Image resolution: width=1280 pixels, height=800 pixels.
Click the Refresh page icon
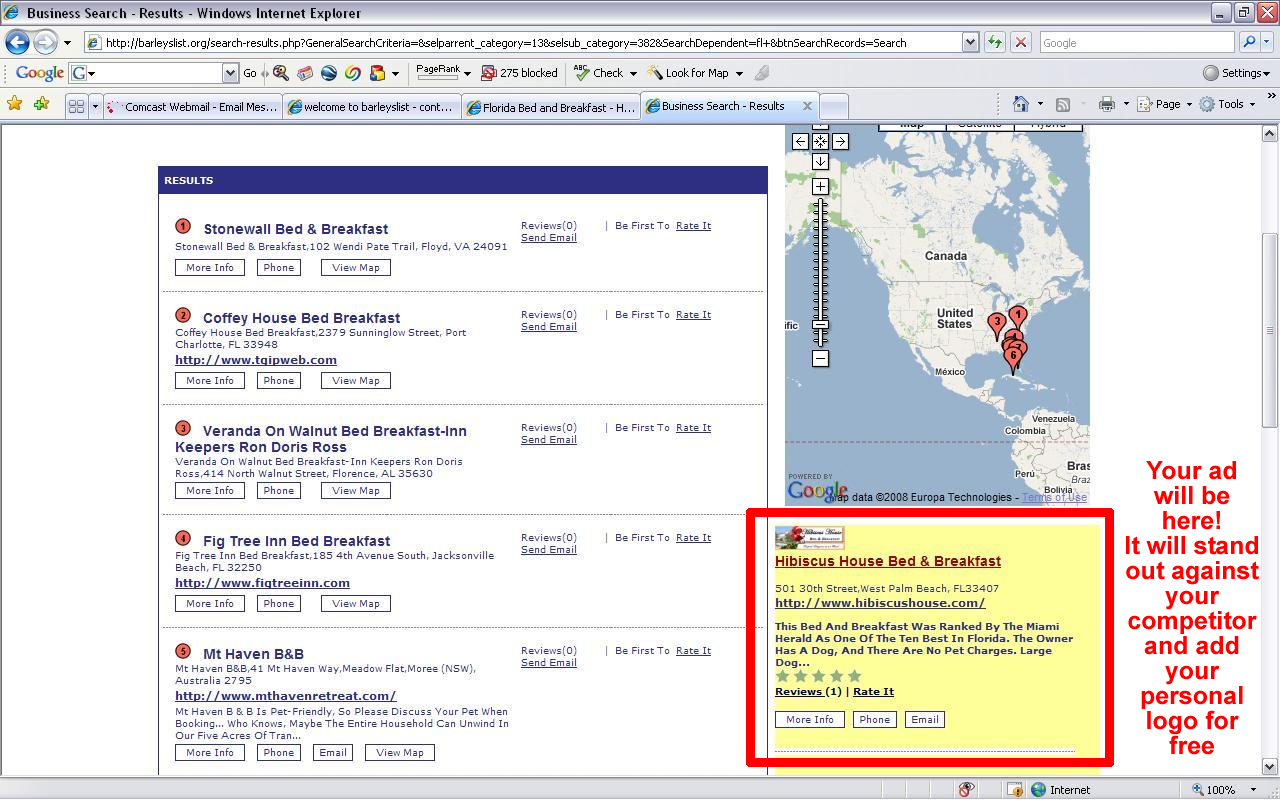click(x=995, y=43)
